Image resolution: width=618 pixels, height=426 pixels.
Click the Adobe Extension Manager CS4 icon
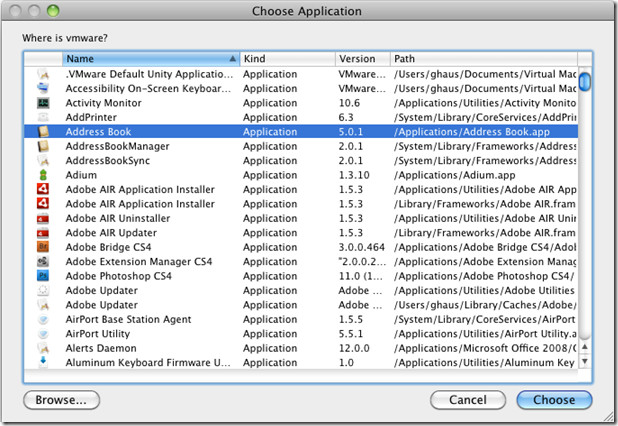pyautogui.click(x=43, y=262)
